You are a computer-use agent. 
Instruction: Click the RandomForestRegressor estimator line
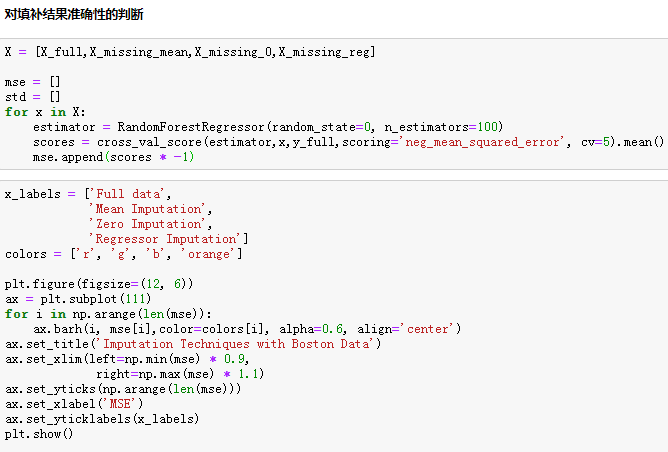click(267, 127)
